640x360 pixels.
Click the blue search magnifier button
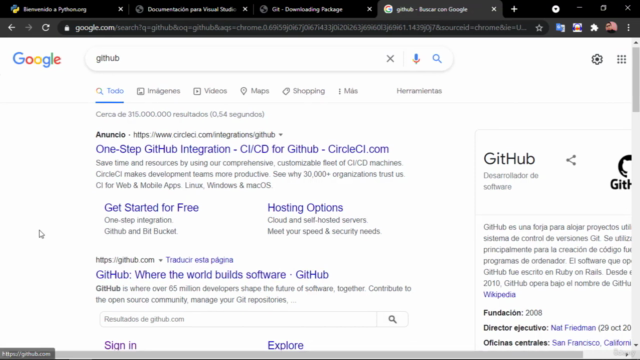point(437,59)
